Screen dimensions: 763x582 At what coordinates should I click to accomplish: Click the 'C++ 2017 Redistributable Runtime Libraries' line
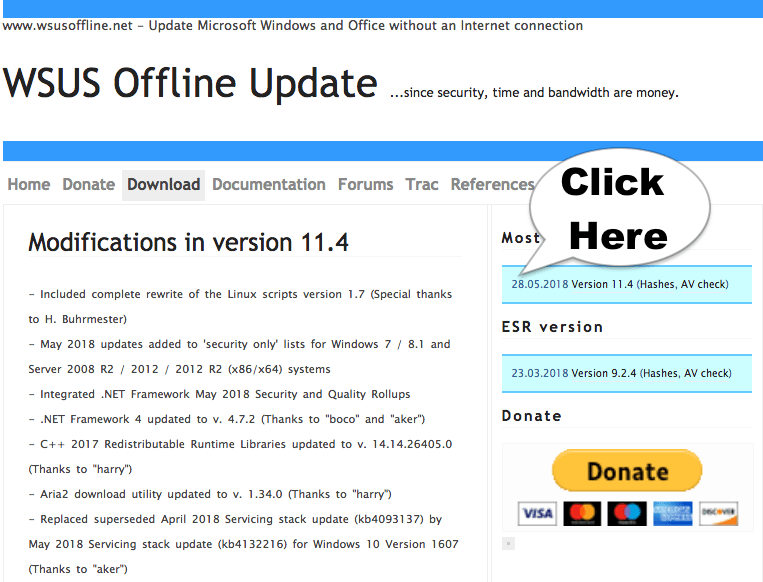240,444
